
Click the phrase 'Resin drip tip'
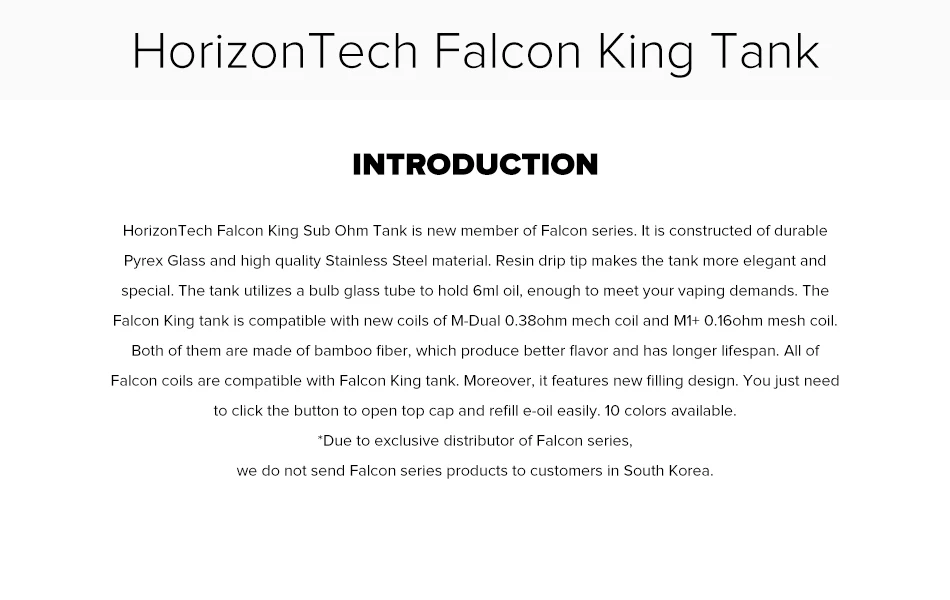point(541,261)
